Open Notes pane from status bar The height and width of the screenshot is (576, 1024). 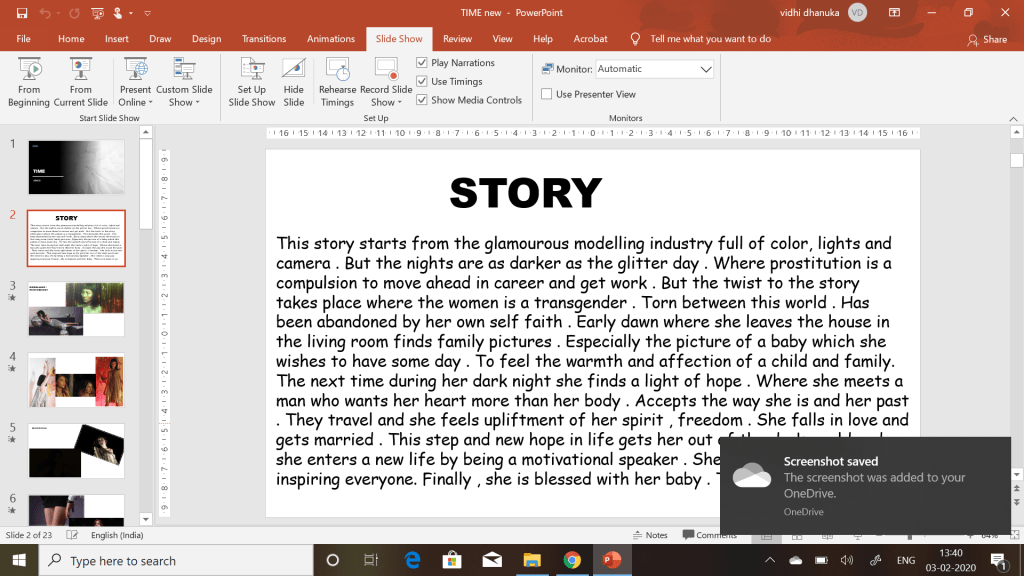(x=650, y=535)
